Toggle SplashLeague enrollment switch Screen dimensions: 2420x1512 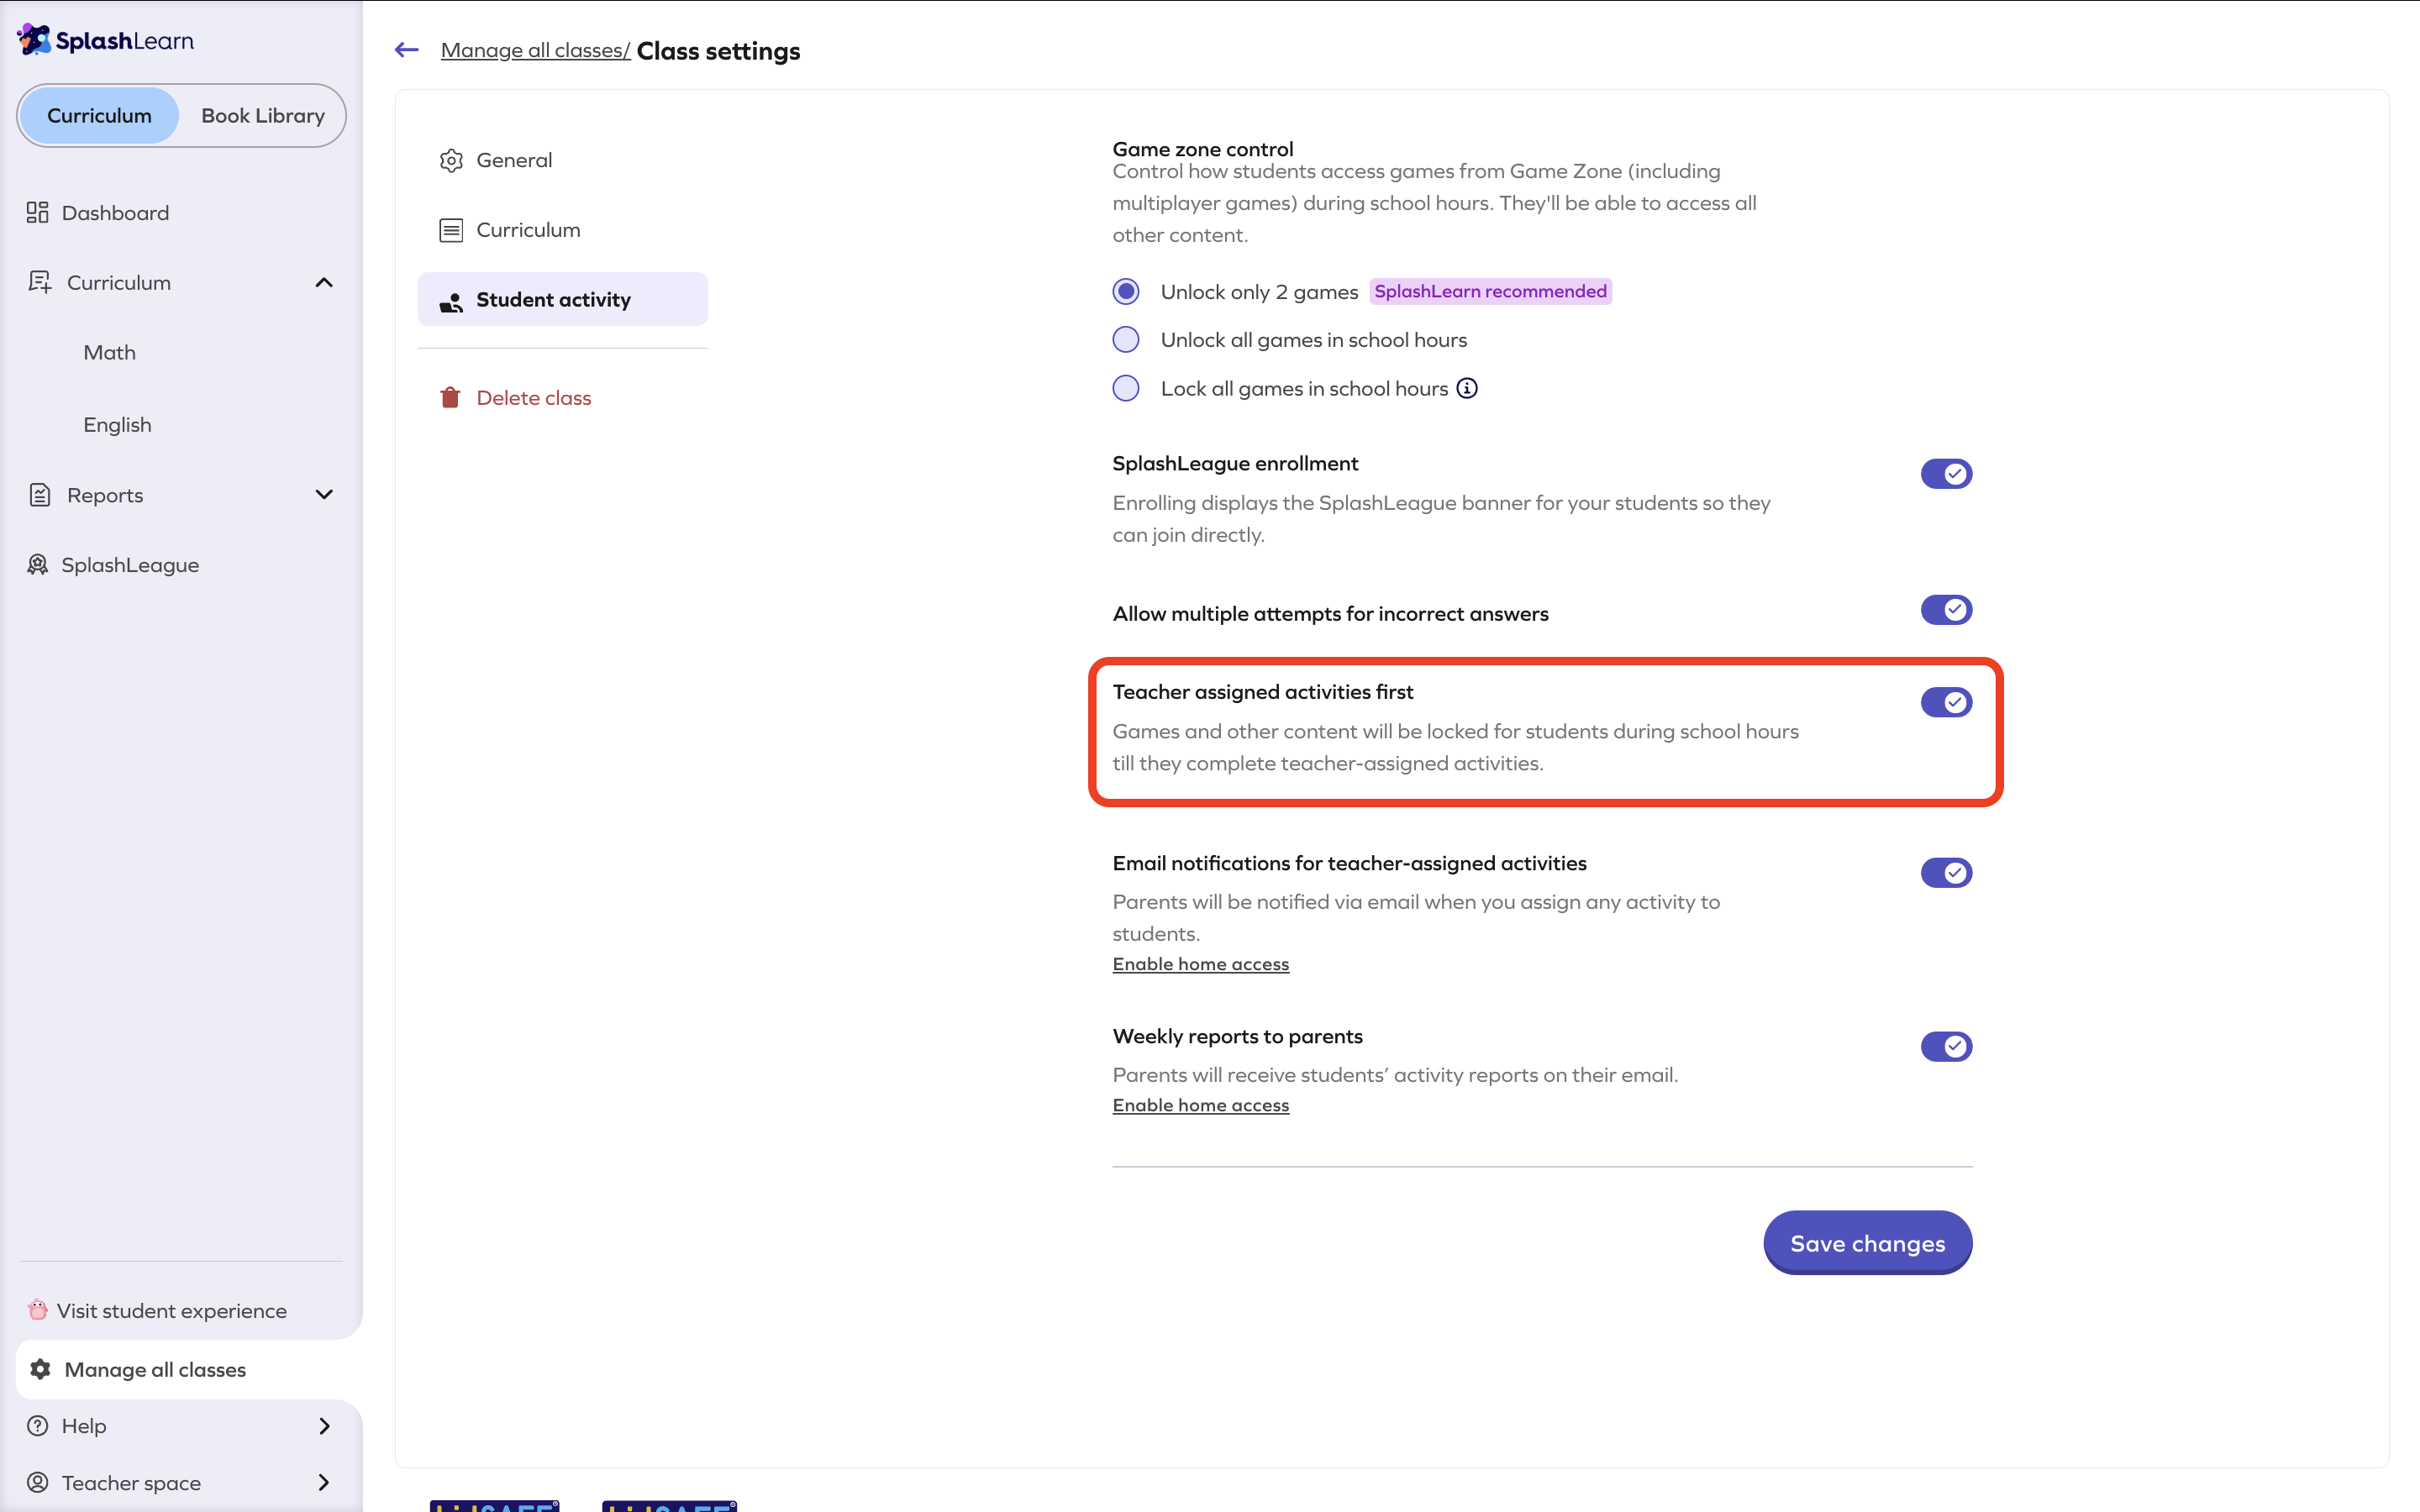[x=1946, y=474]
